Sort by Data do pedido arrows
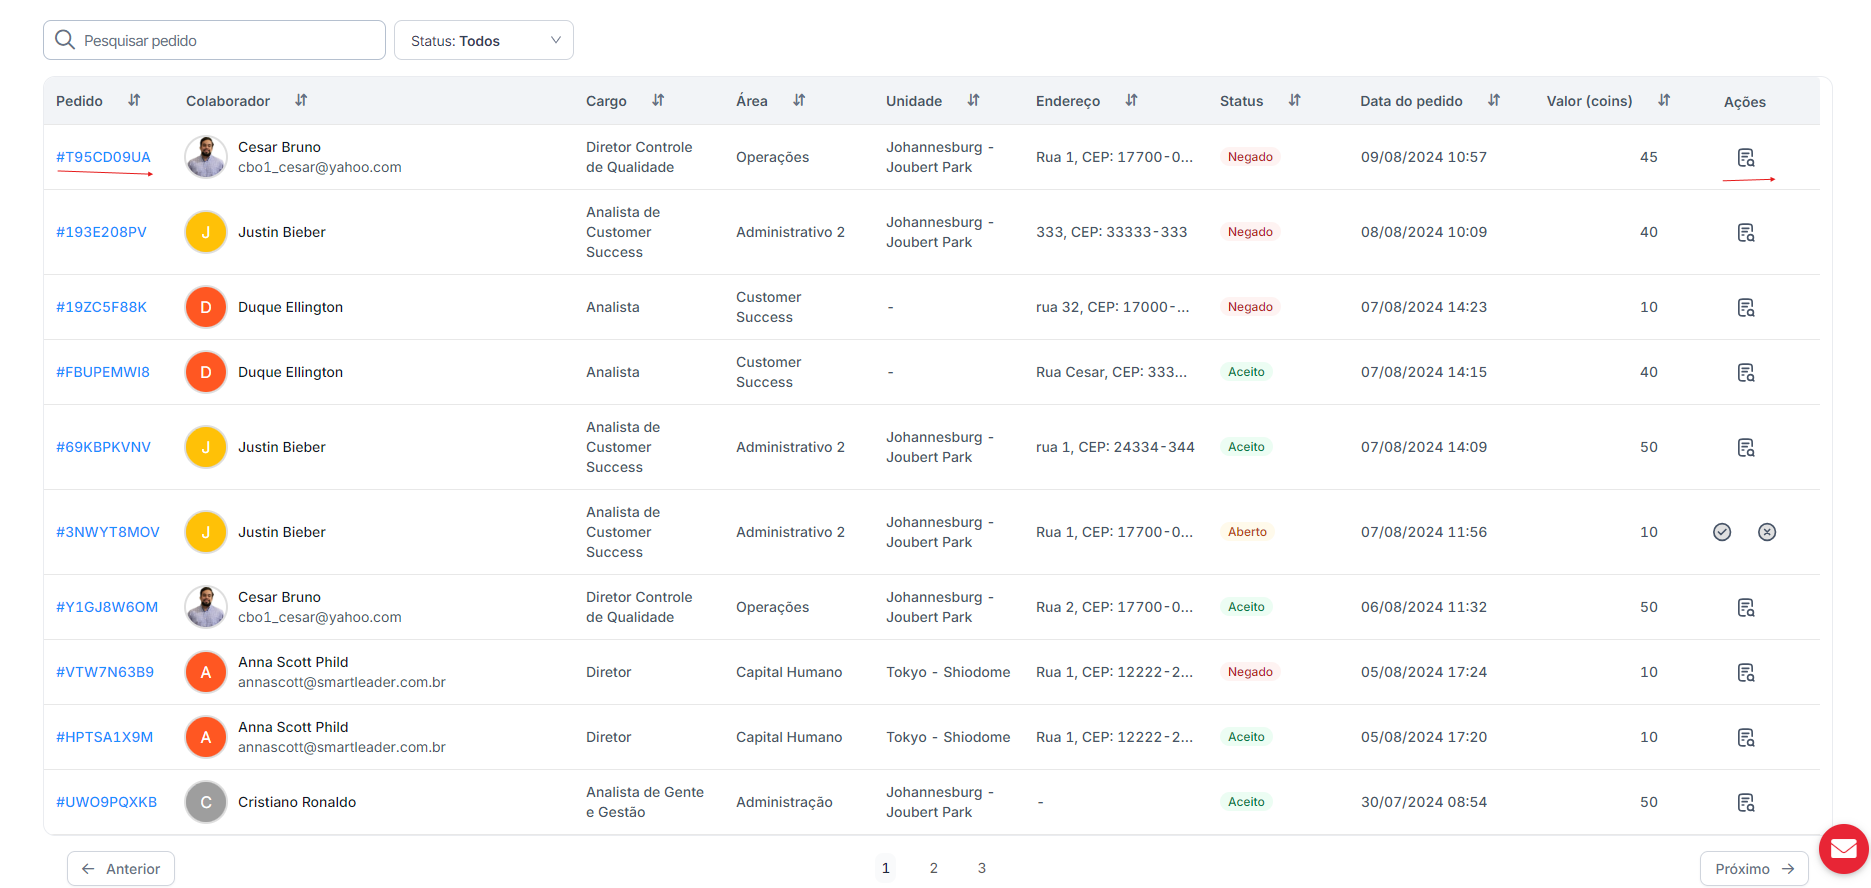The width and height of the screenshot is (1871, 888). (x=1493, y=100)
